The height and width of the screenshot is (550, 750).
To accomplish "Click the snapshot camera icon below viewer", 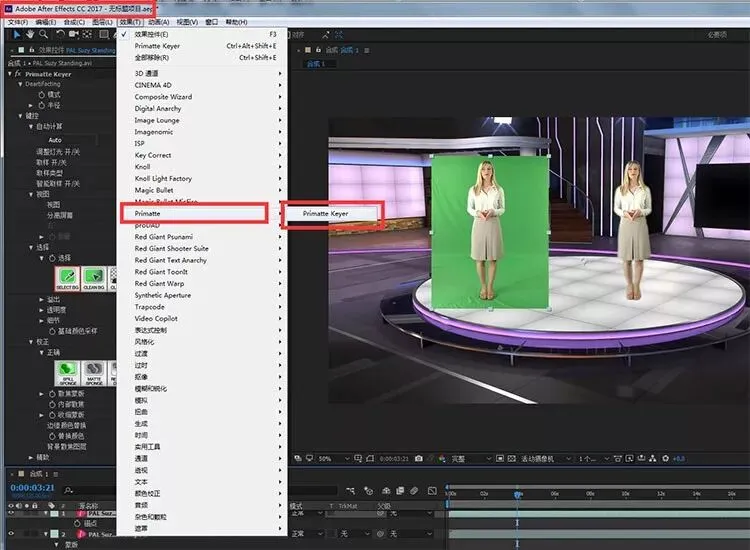I will pyautogui.click(x=418, y=459).
